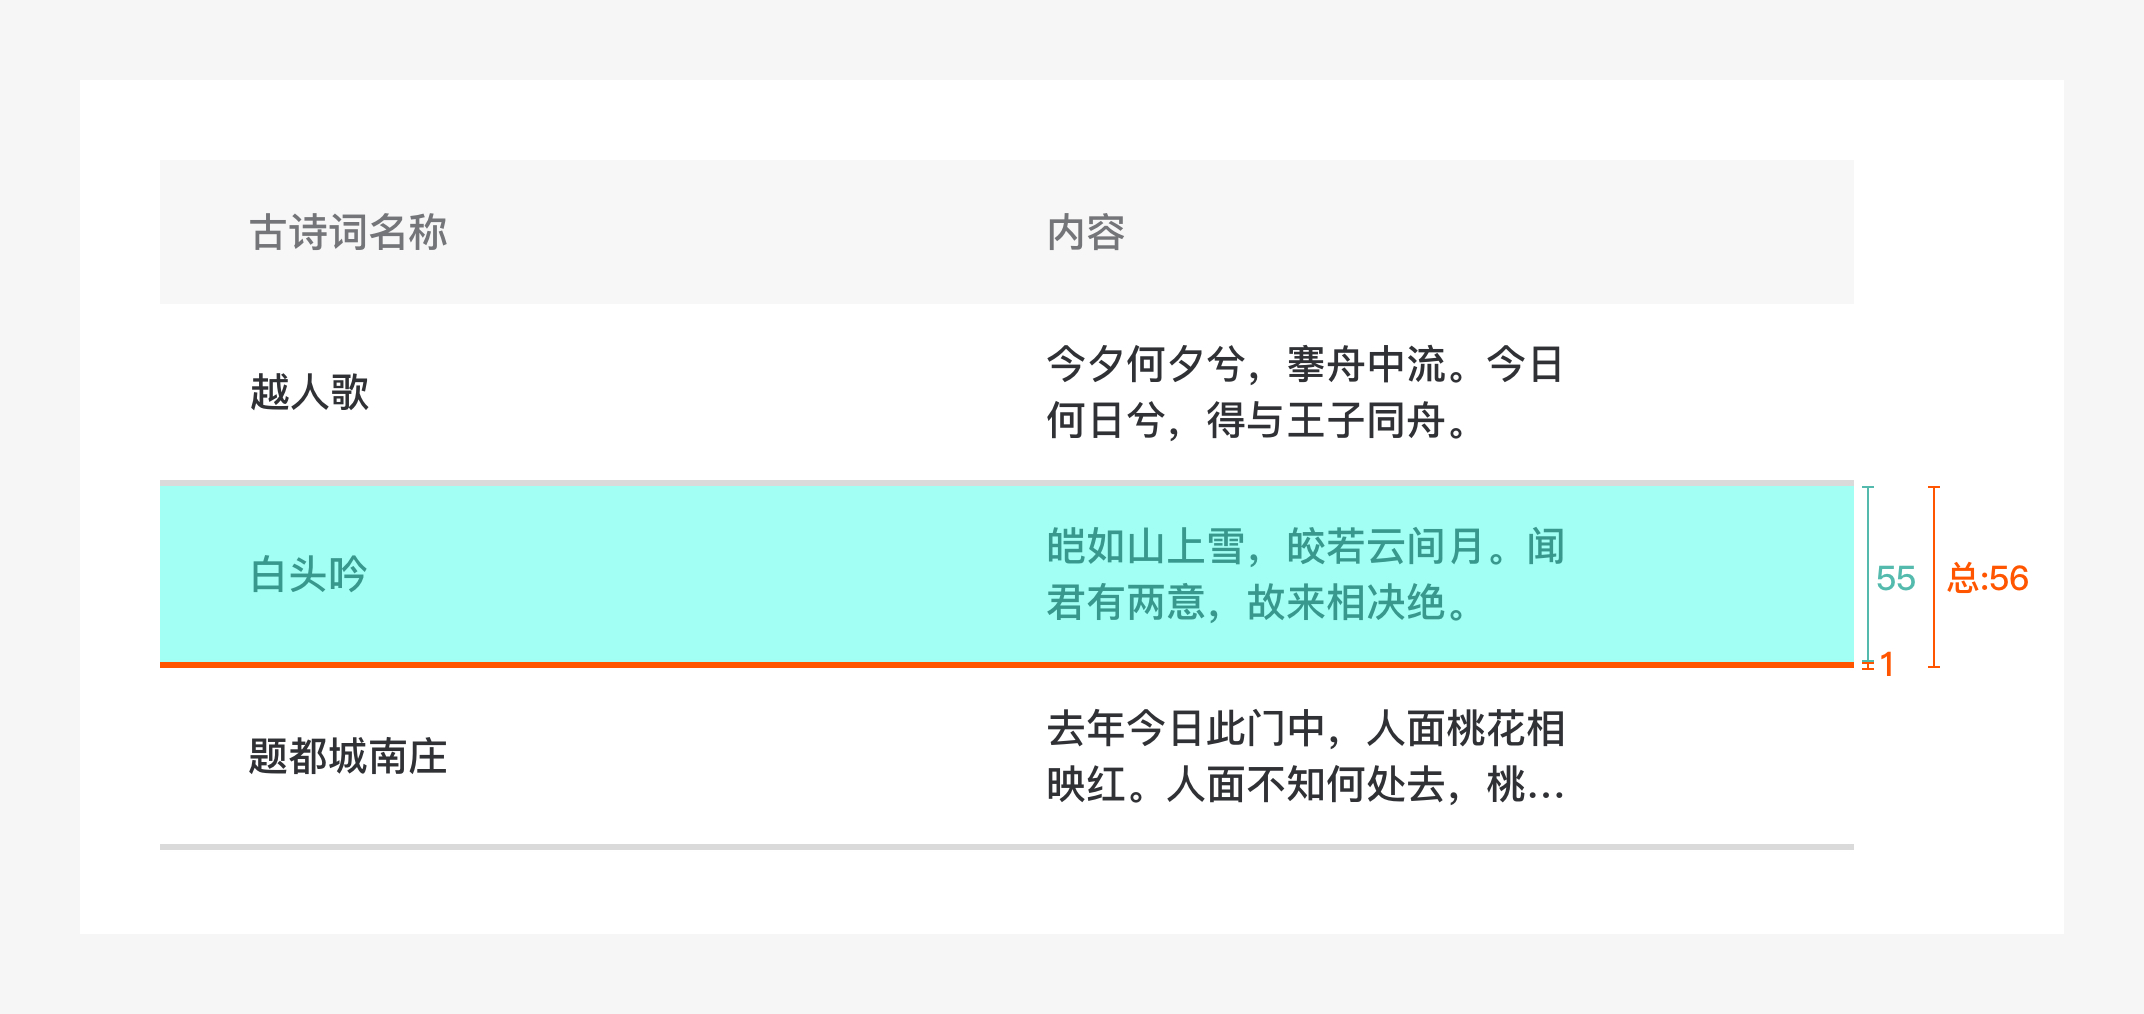Click the truncated poem starting with 去年今日此门中

(x=1304, y=756)
